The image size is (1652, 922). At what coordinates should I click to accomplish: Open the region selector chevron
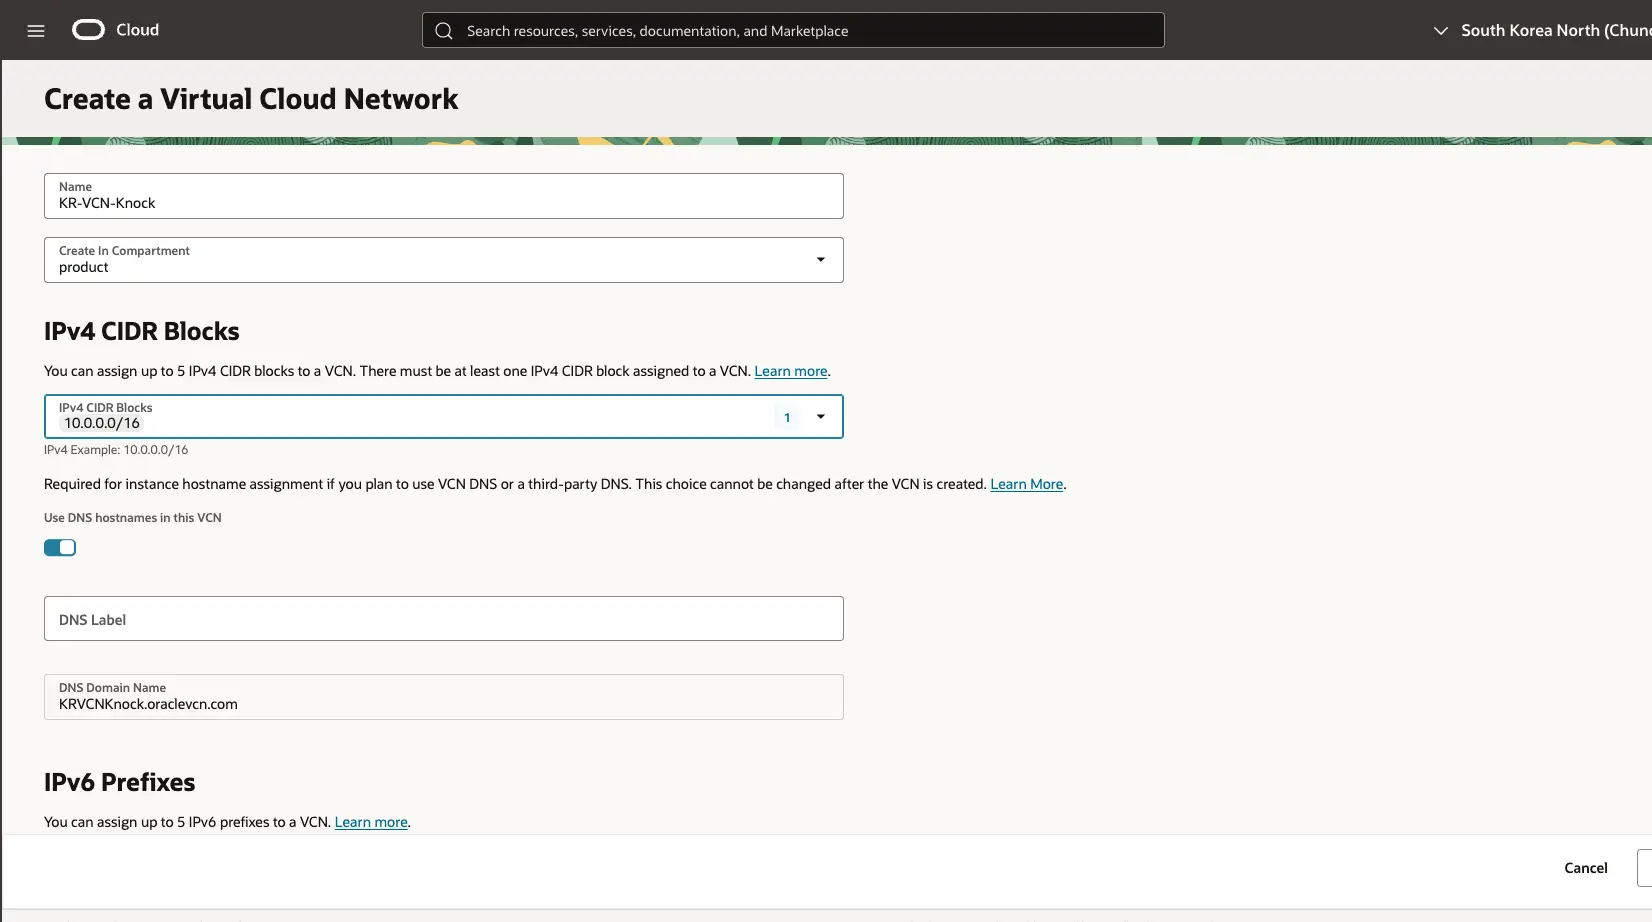[1440, 30]
